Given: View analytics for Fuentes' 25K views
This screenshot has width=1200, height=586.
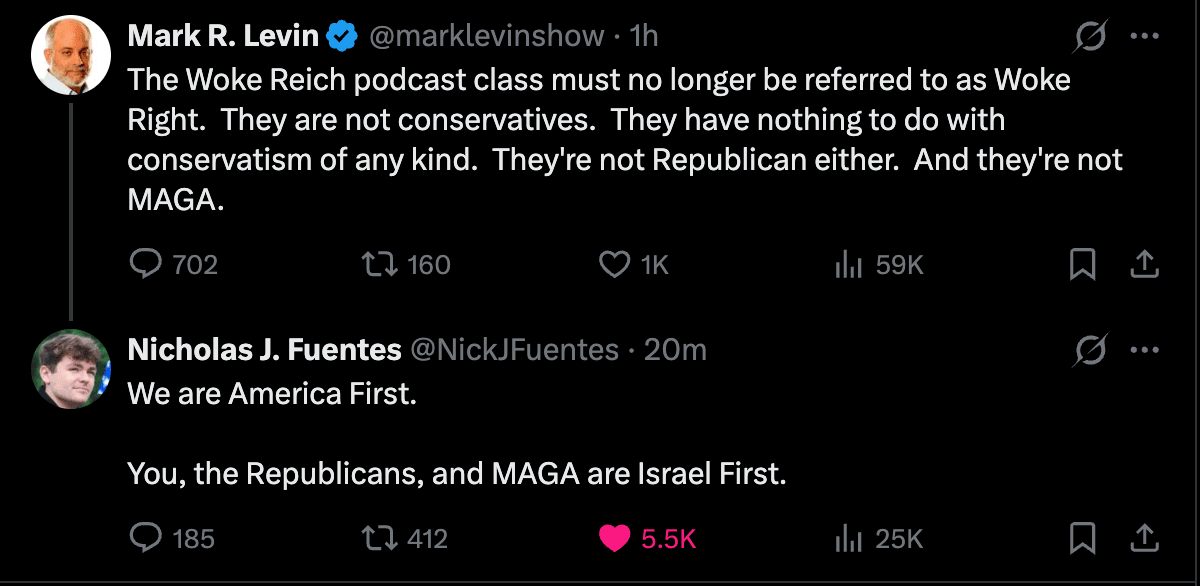Looking at the screenshot, I should [848, 538].
